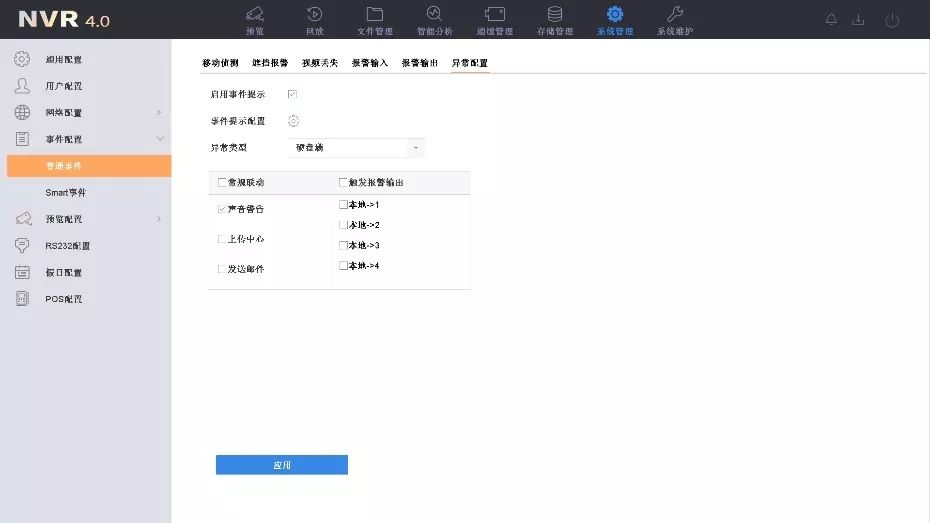Switch to the 报警输出 tab

[419, 63]
